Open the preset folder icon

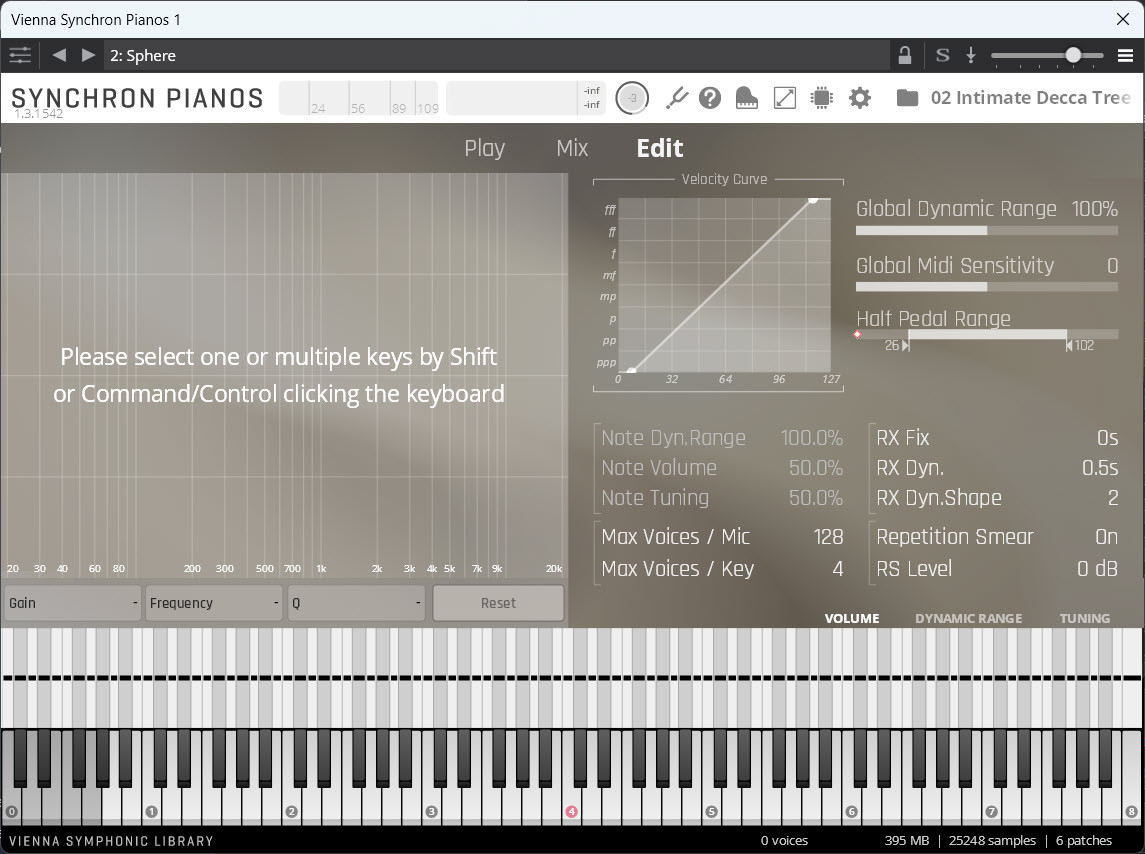pos(907,98)
